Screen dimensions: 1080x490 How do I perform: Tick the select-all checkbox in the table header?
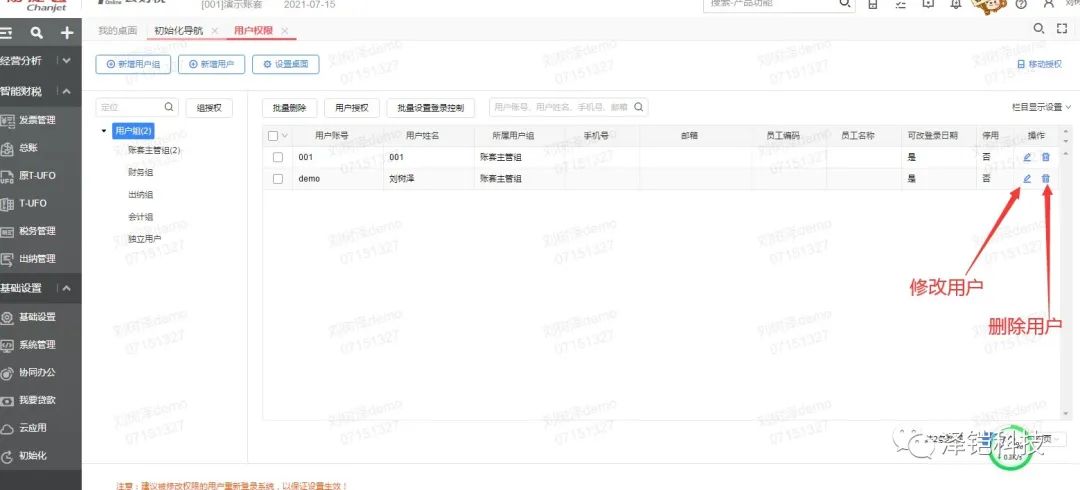pos(273,136)
